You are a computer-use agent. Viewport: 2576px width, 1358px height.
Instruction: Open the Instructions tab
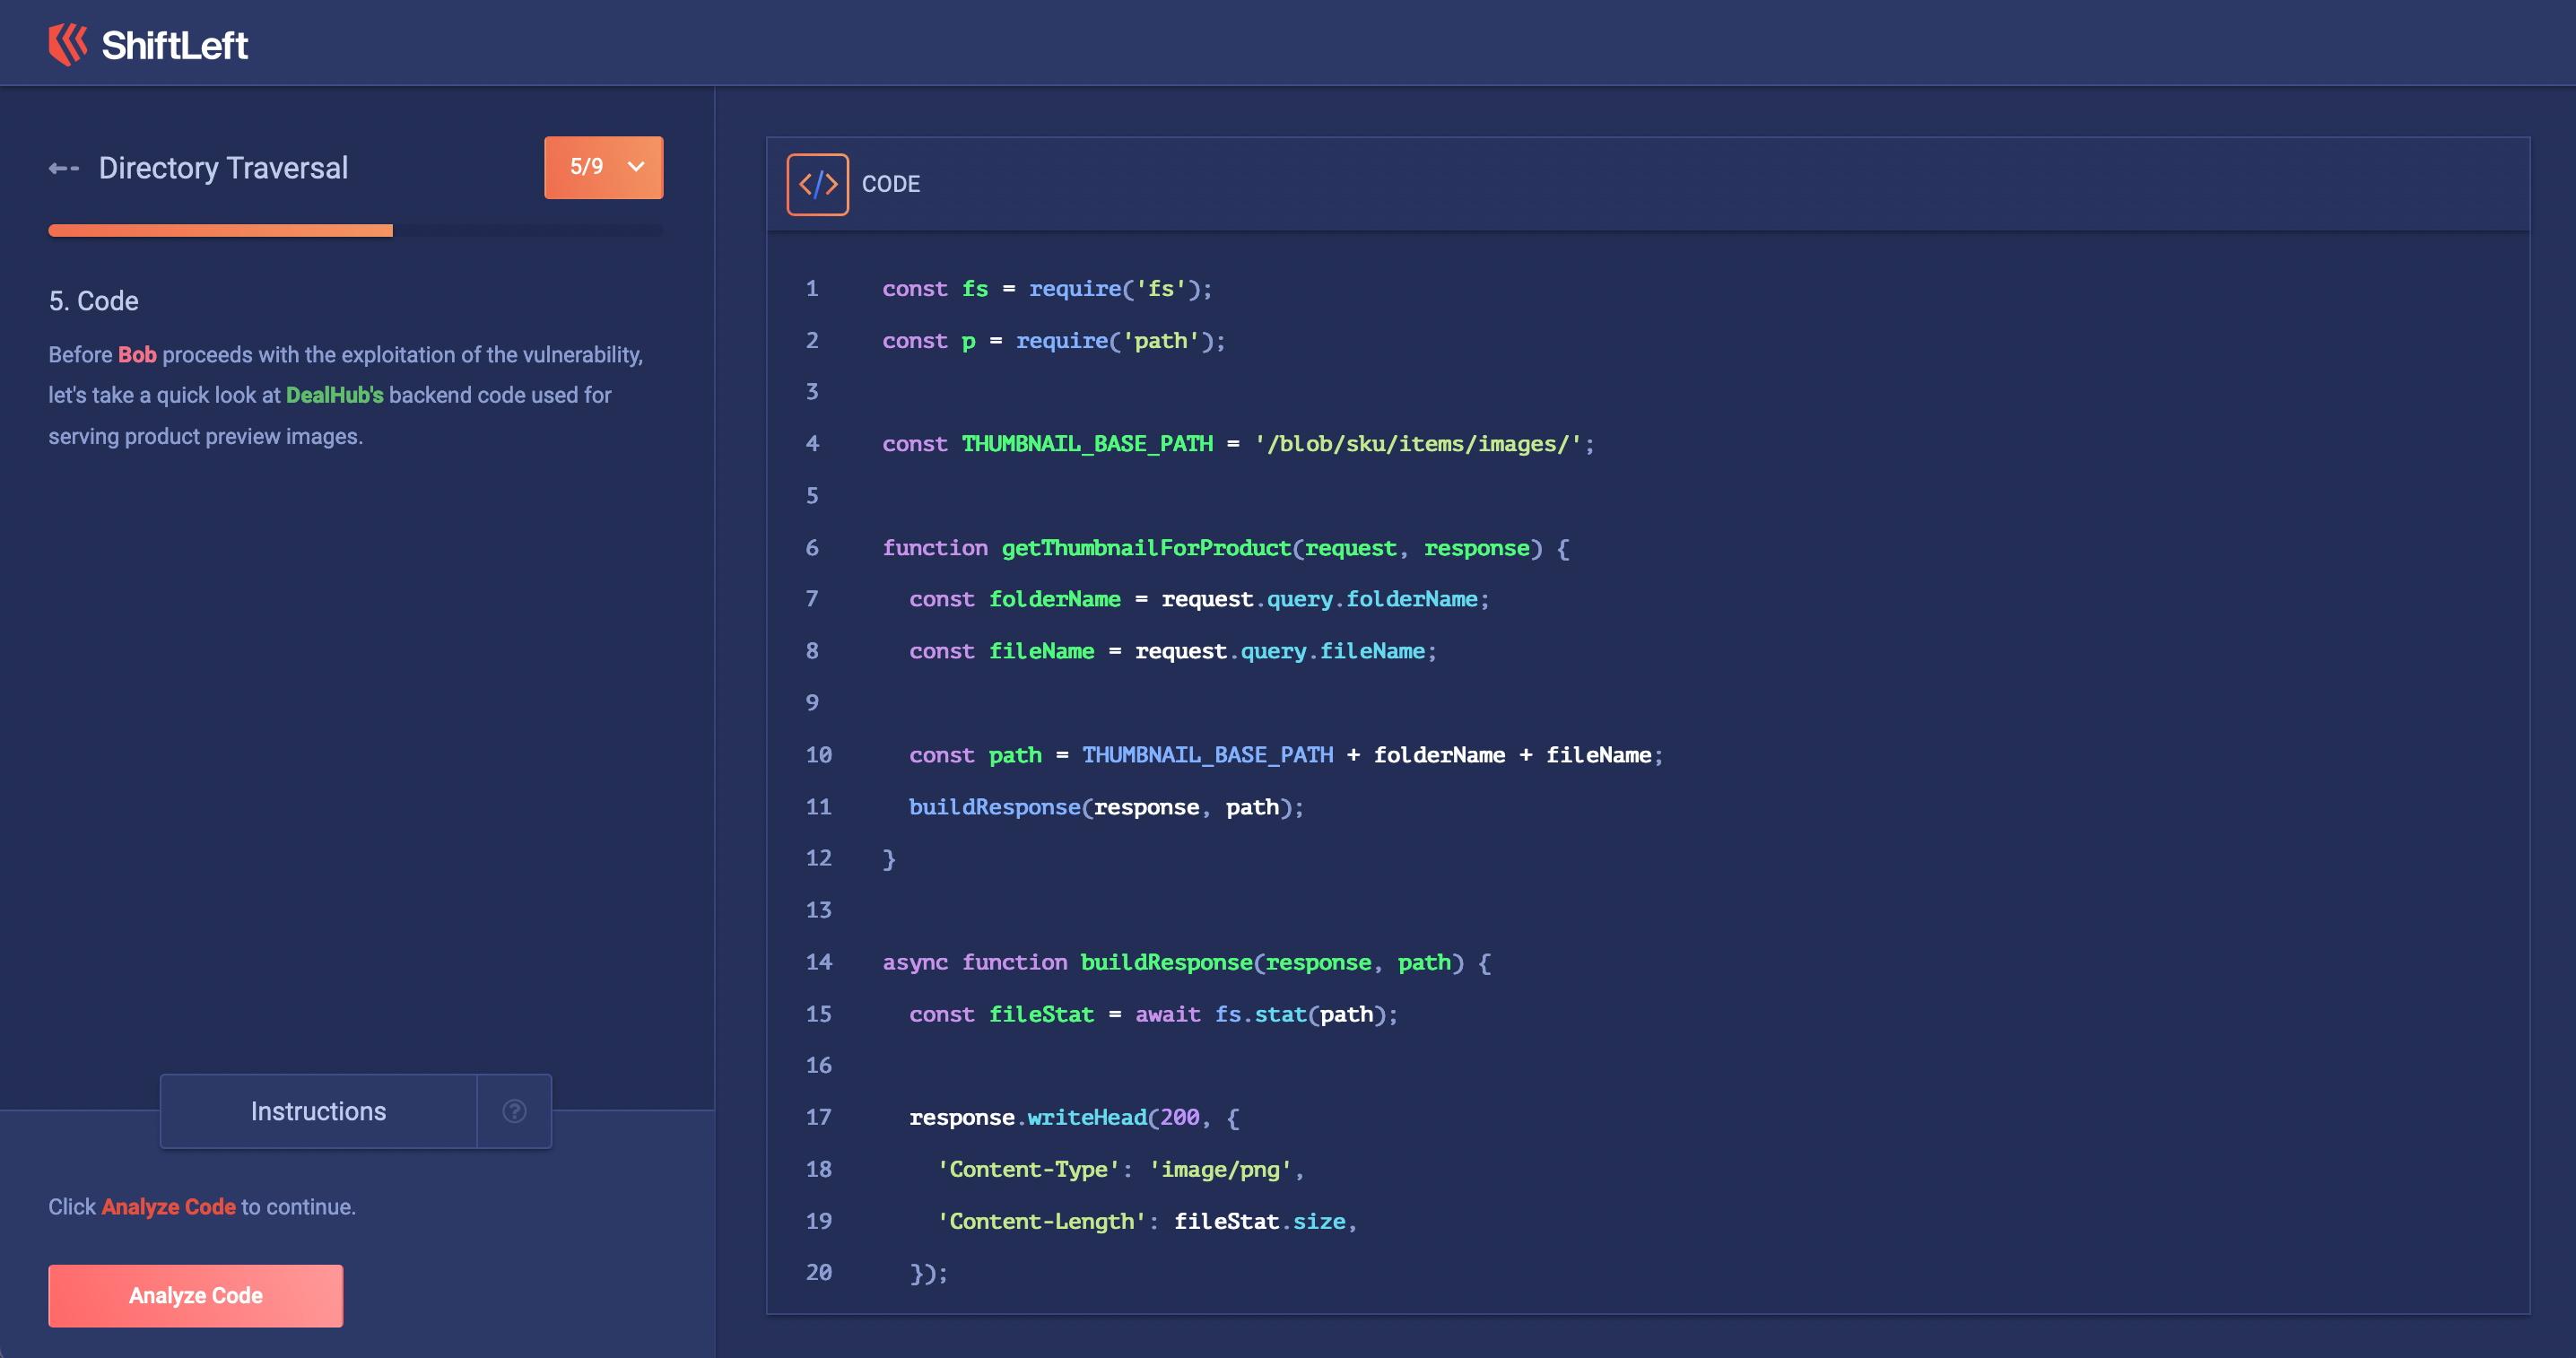coord(318,1111)
